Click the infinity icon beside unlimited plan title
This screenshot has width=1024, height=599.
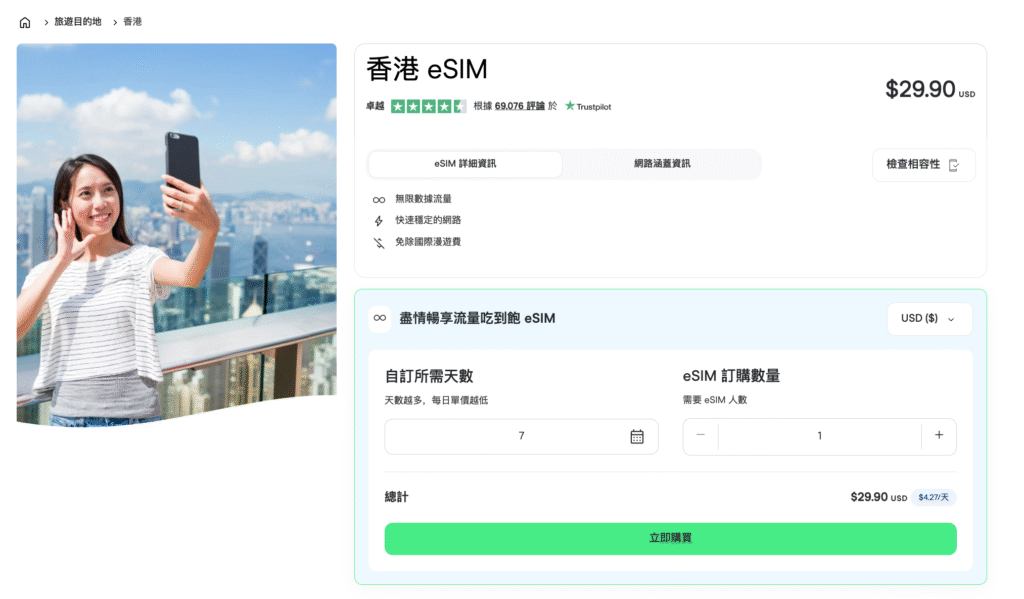(380, 318)
